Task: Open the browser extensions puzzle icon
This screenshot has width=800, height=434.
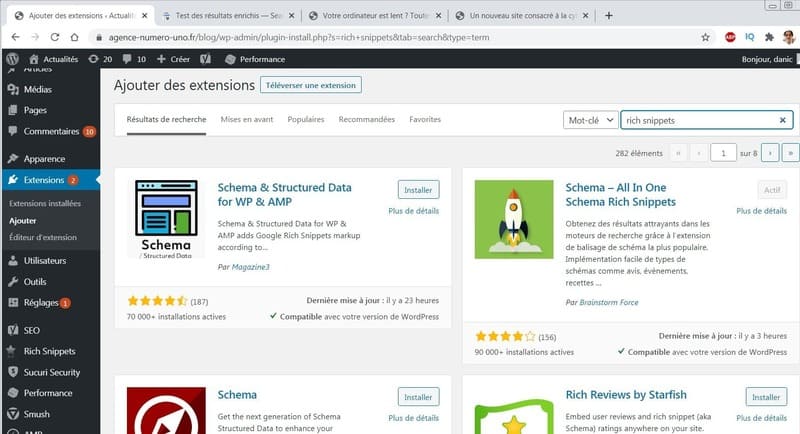Action: coord(769,37)
